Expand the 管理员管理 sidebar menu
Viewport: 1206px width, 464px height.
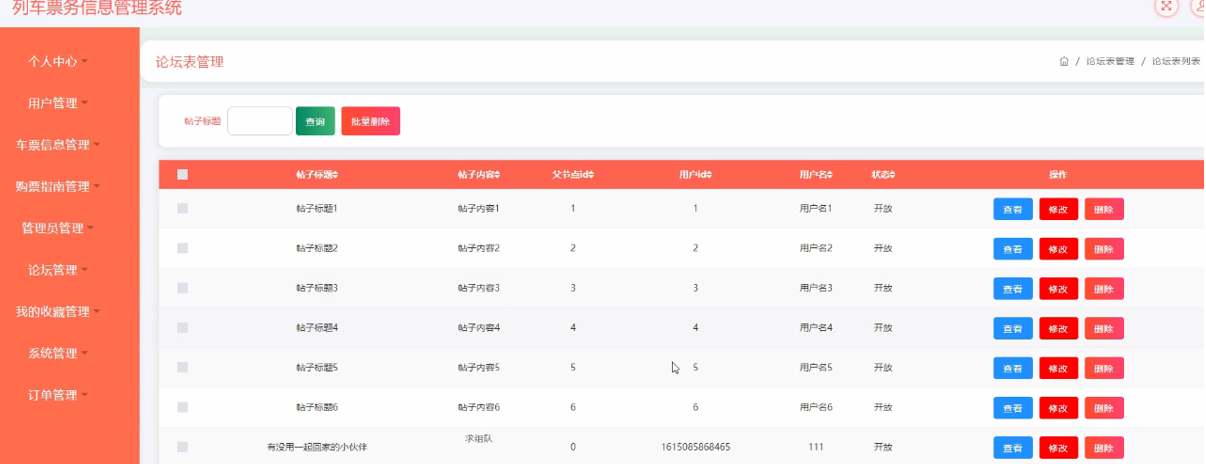click(59, 228)
